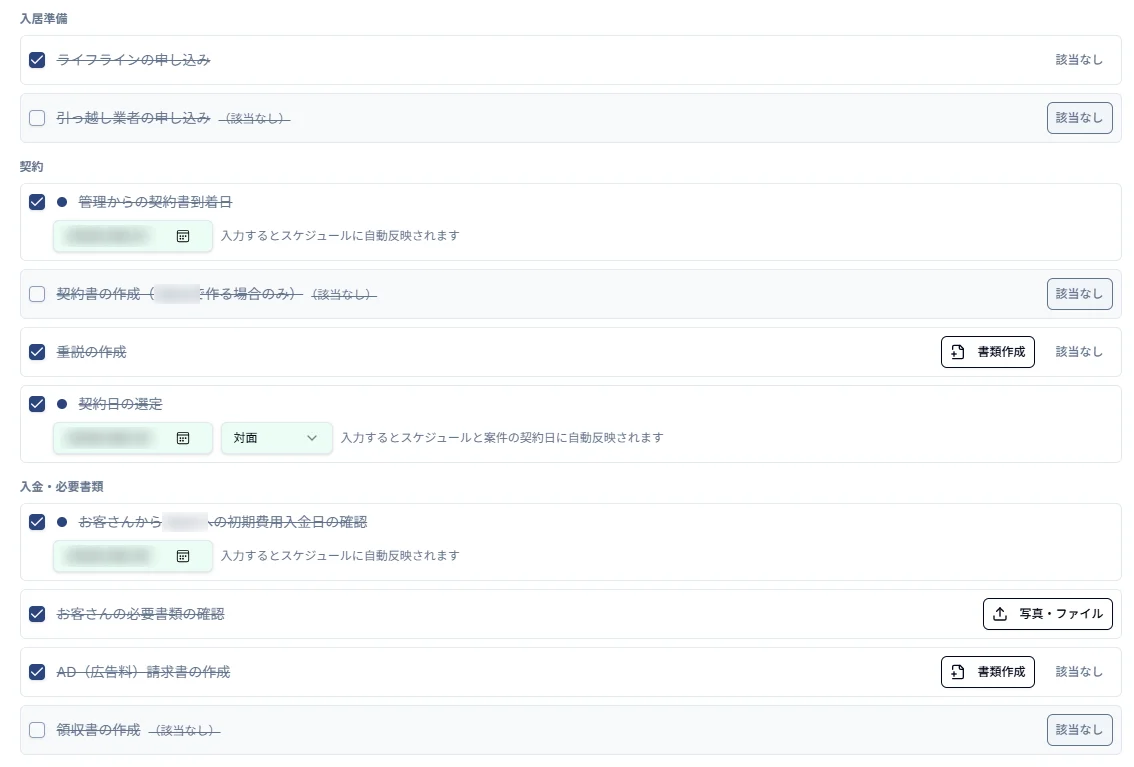Click date field for 契約日の選定

133,438
